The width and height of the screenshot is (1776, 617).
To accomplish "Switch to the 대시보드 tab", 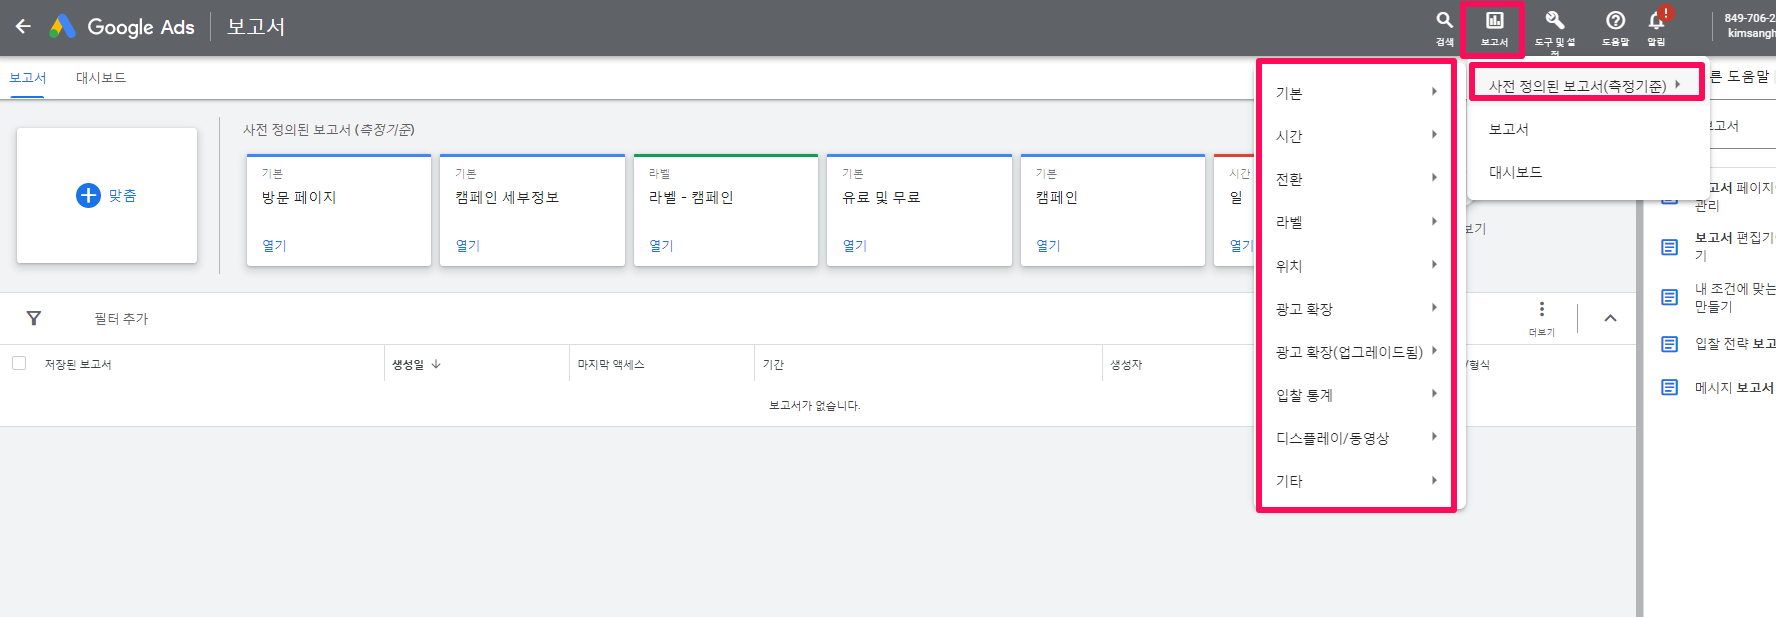I will click(101, 78).
